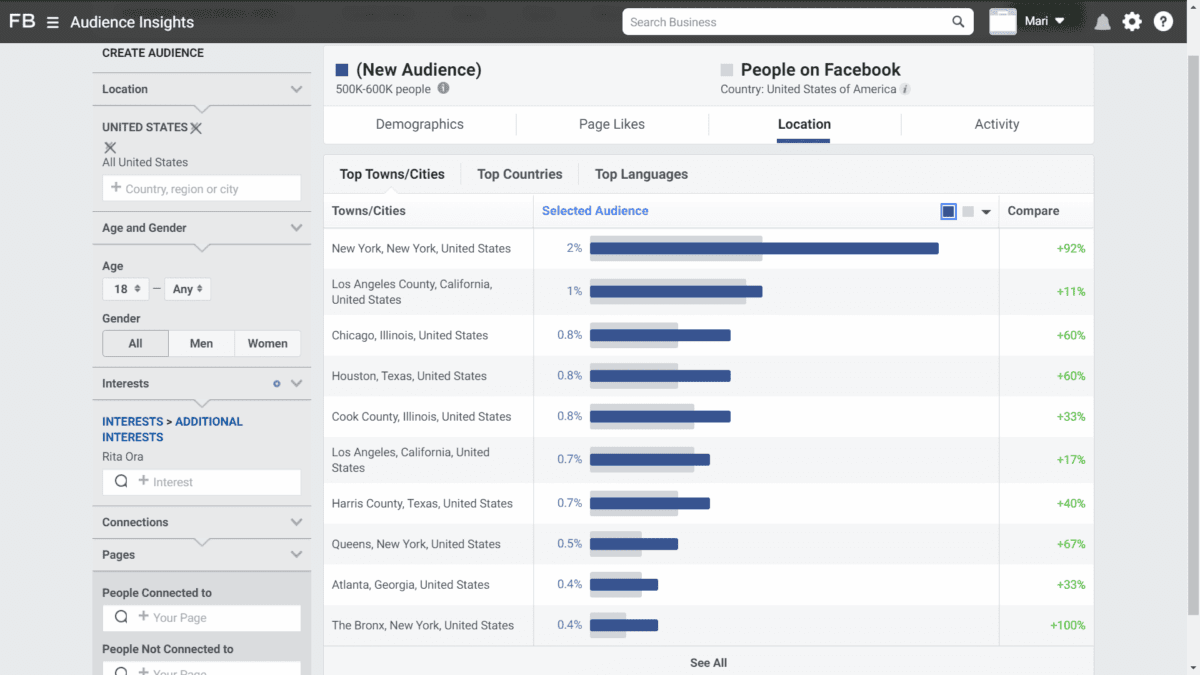Collapse the Age and Gender section

pyautogui.click(x=296, y=228)
